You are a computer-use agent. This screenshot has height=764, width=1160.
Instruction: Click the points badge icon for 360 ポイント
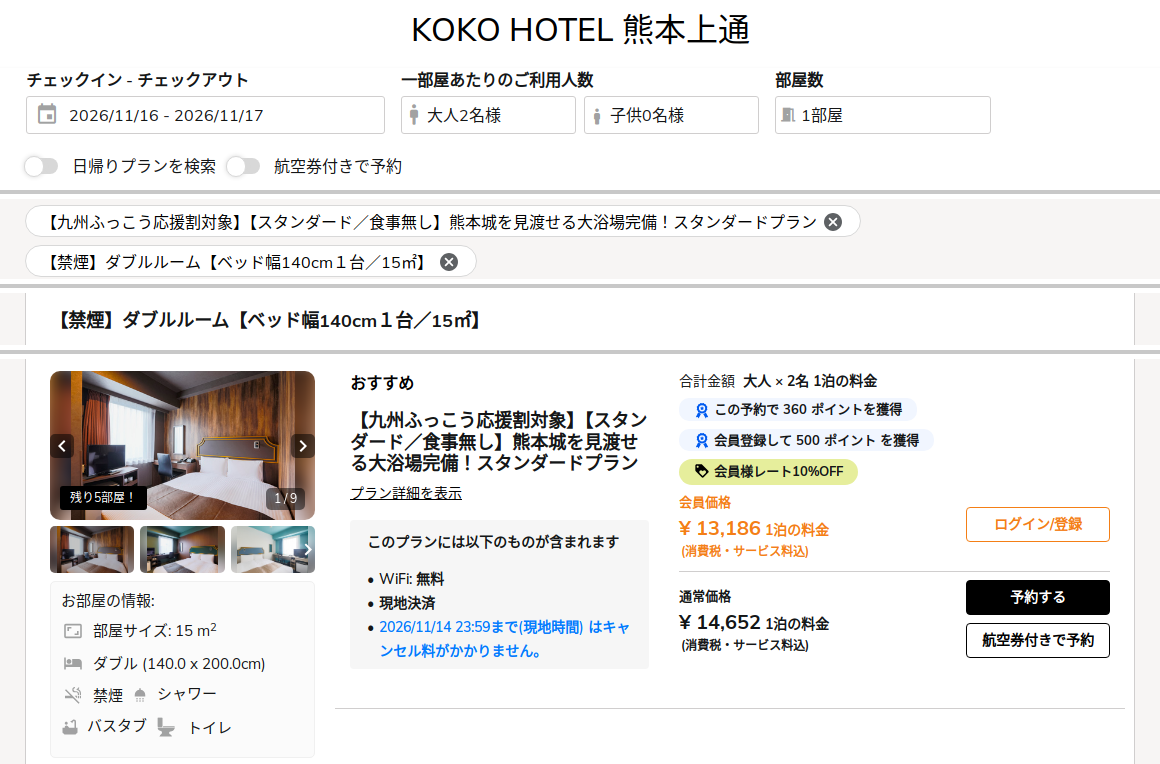coord(701,410)
